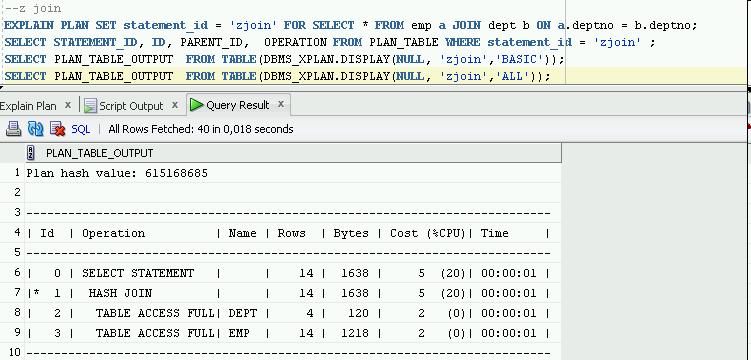The height and width of the screenshot is (360, 751).
Task: Select the HASH JOIN row in results
Action: tap(293, 293)
